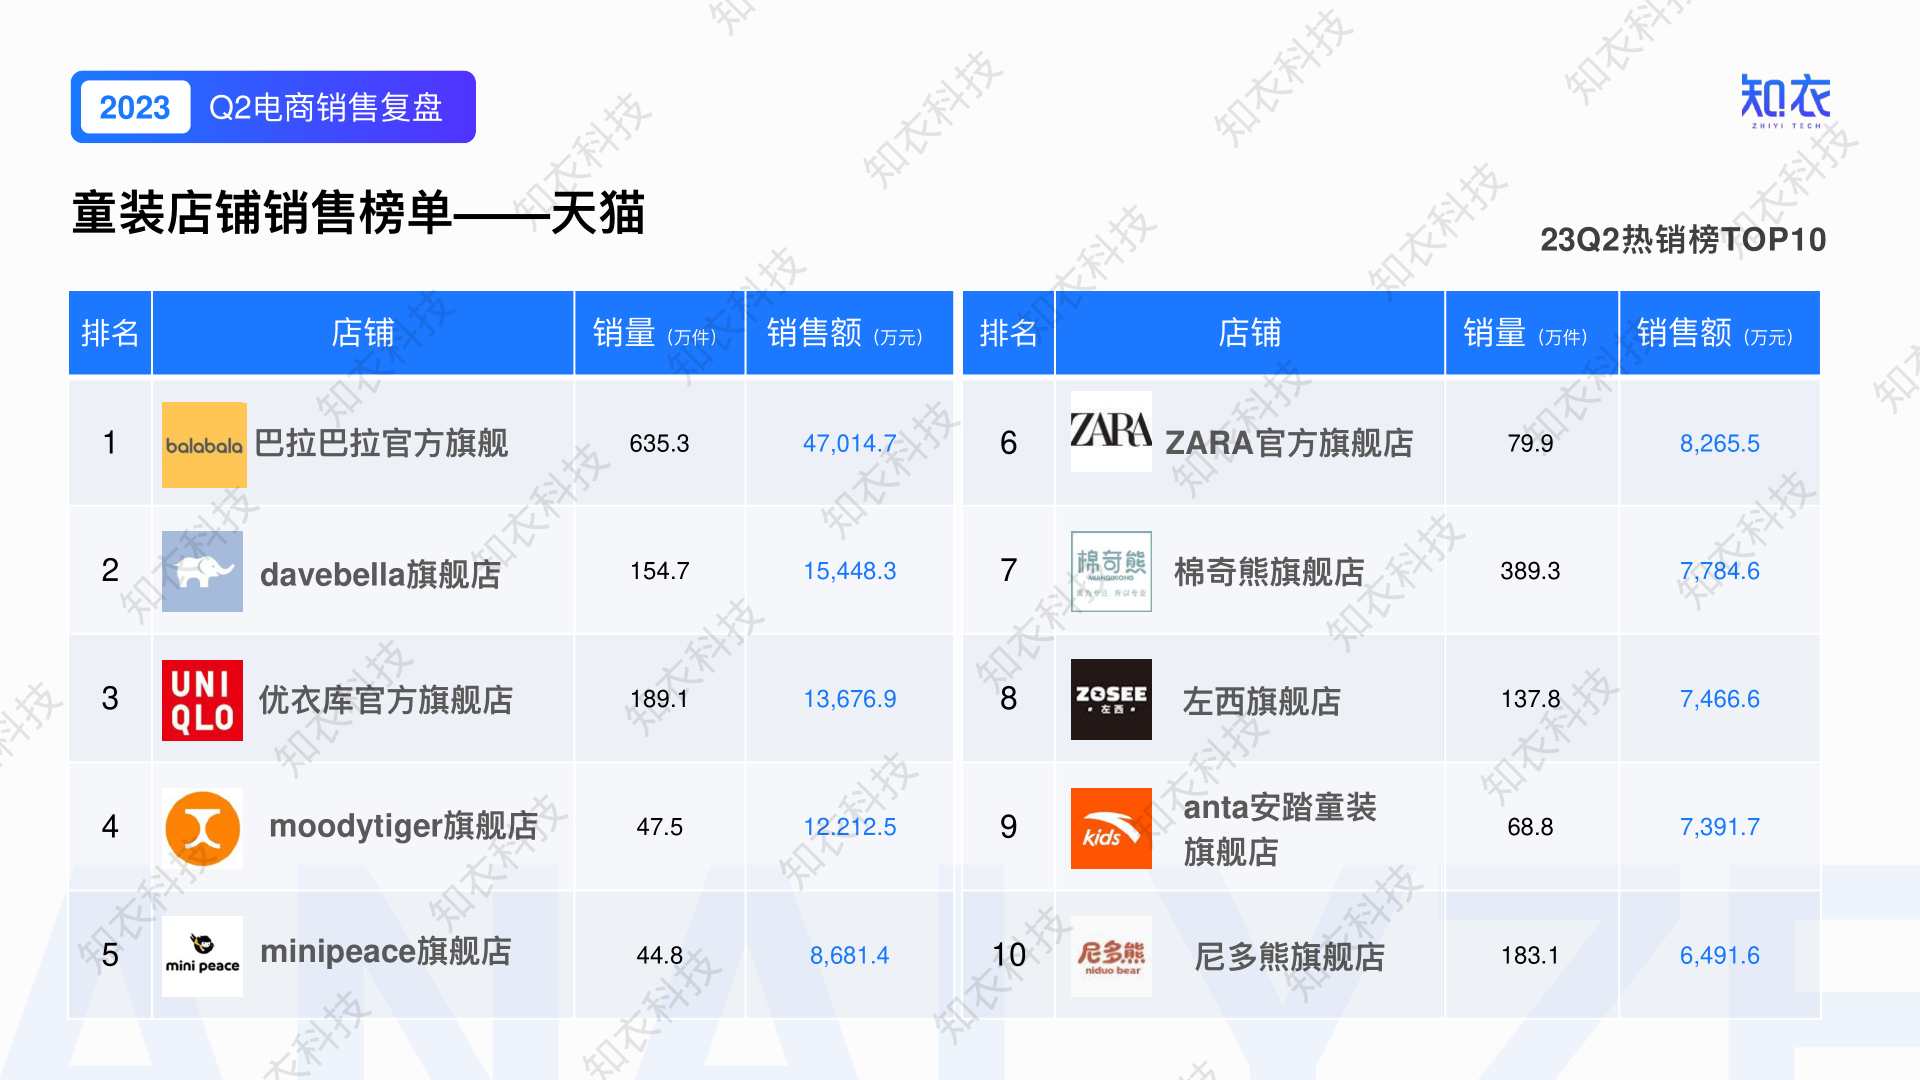The height and width of the screenshot is (1080, 1920).
Task: Click sales volume value 79.9
Action: (x=1530, y=443)
